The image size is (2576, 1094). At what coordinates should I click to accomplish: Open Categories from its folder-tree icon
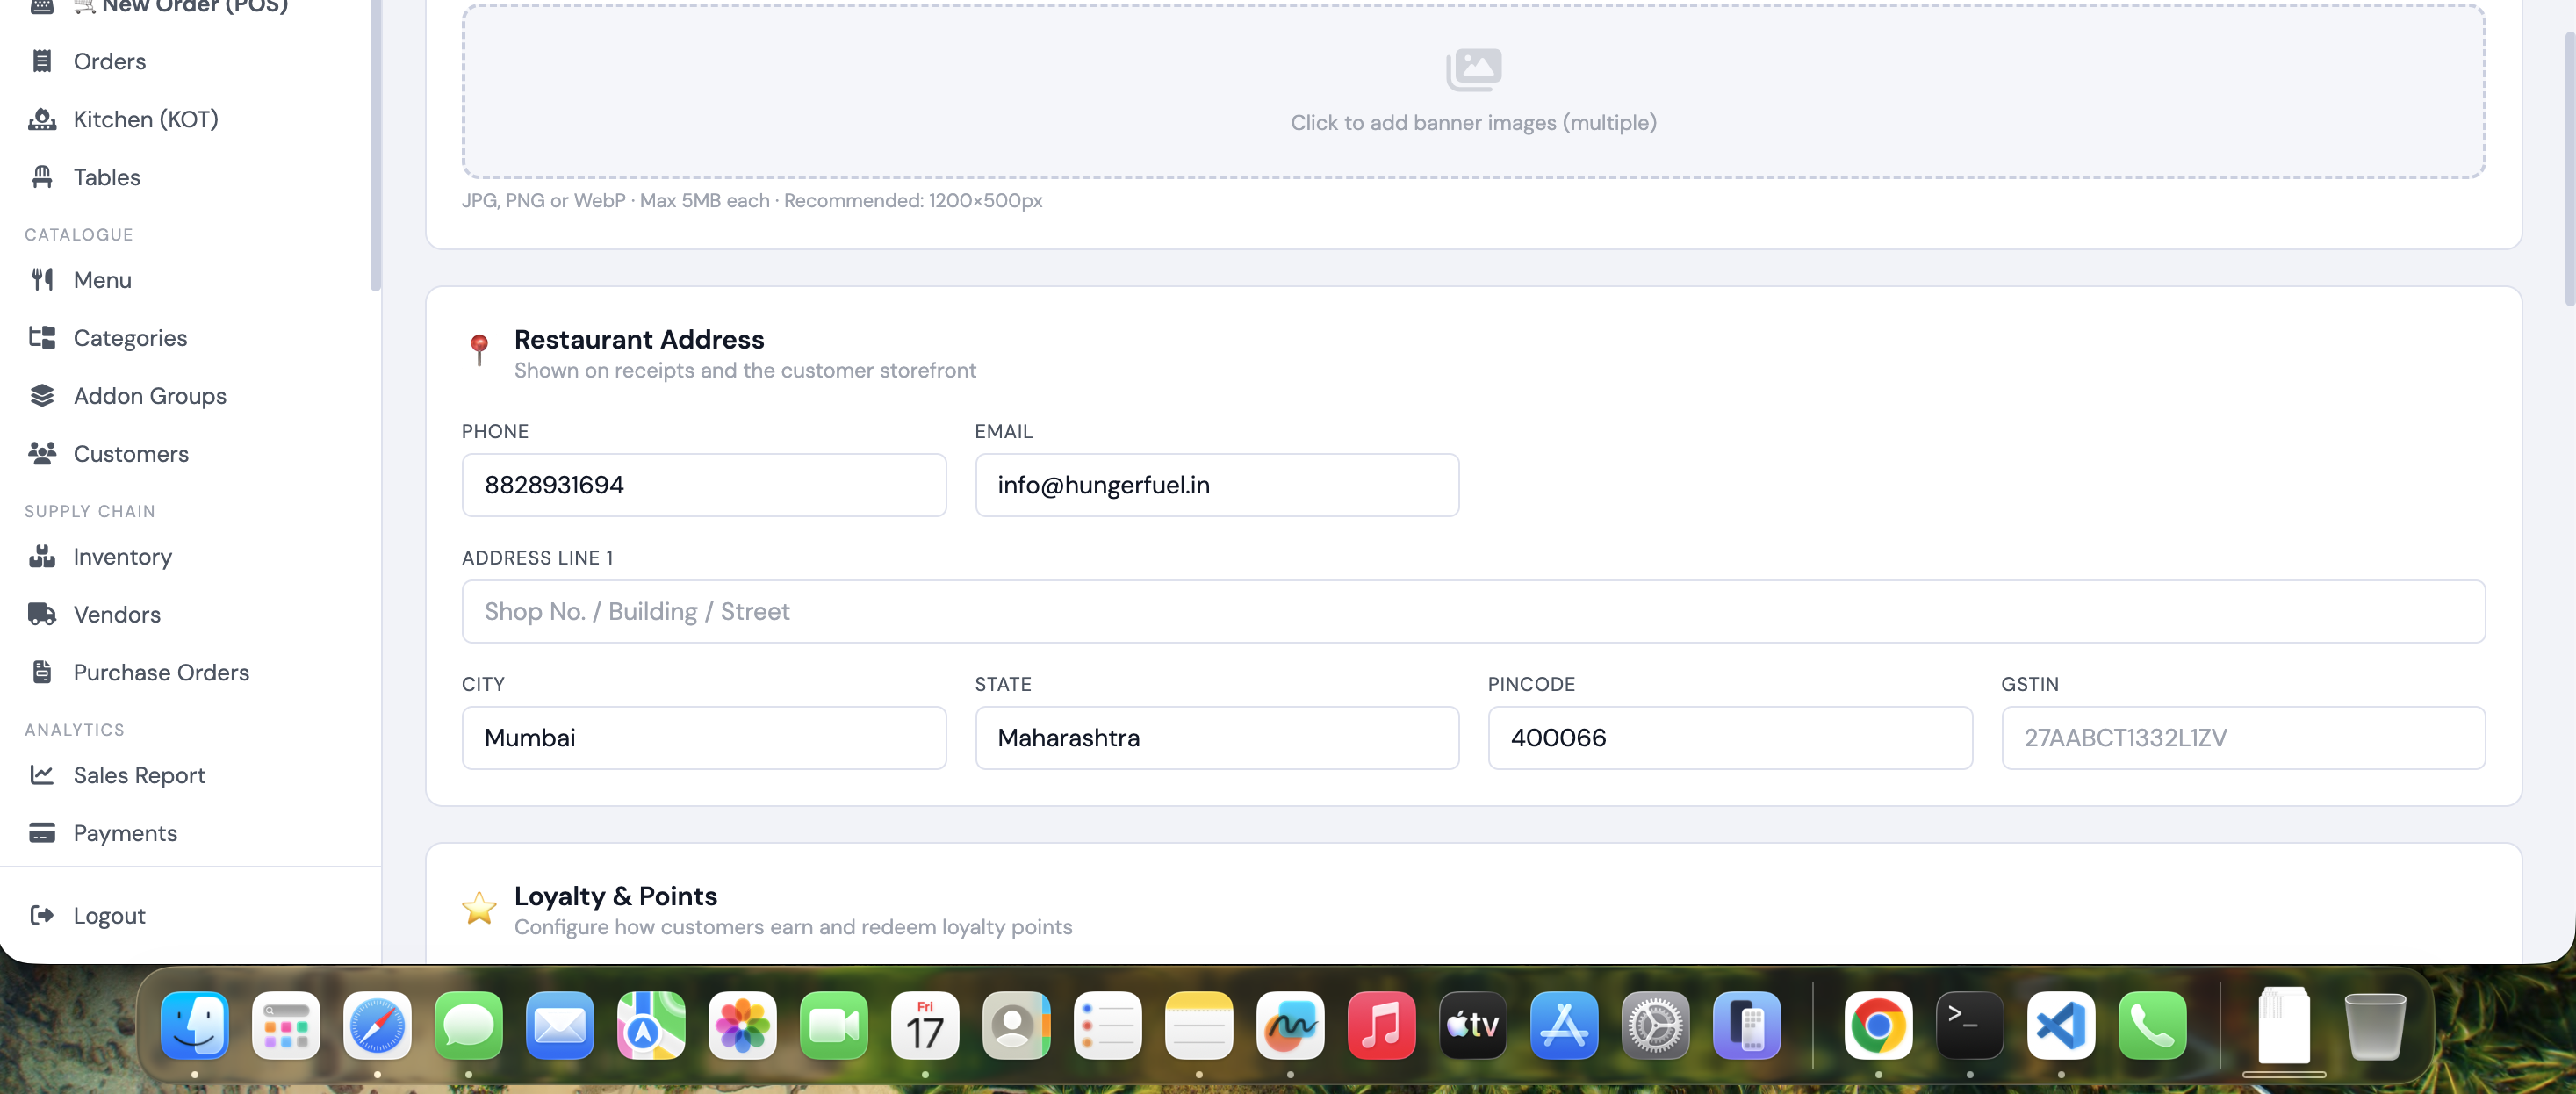tap(41, 338)
